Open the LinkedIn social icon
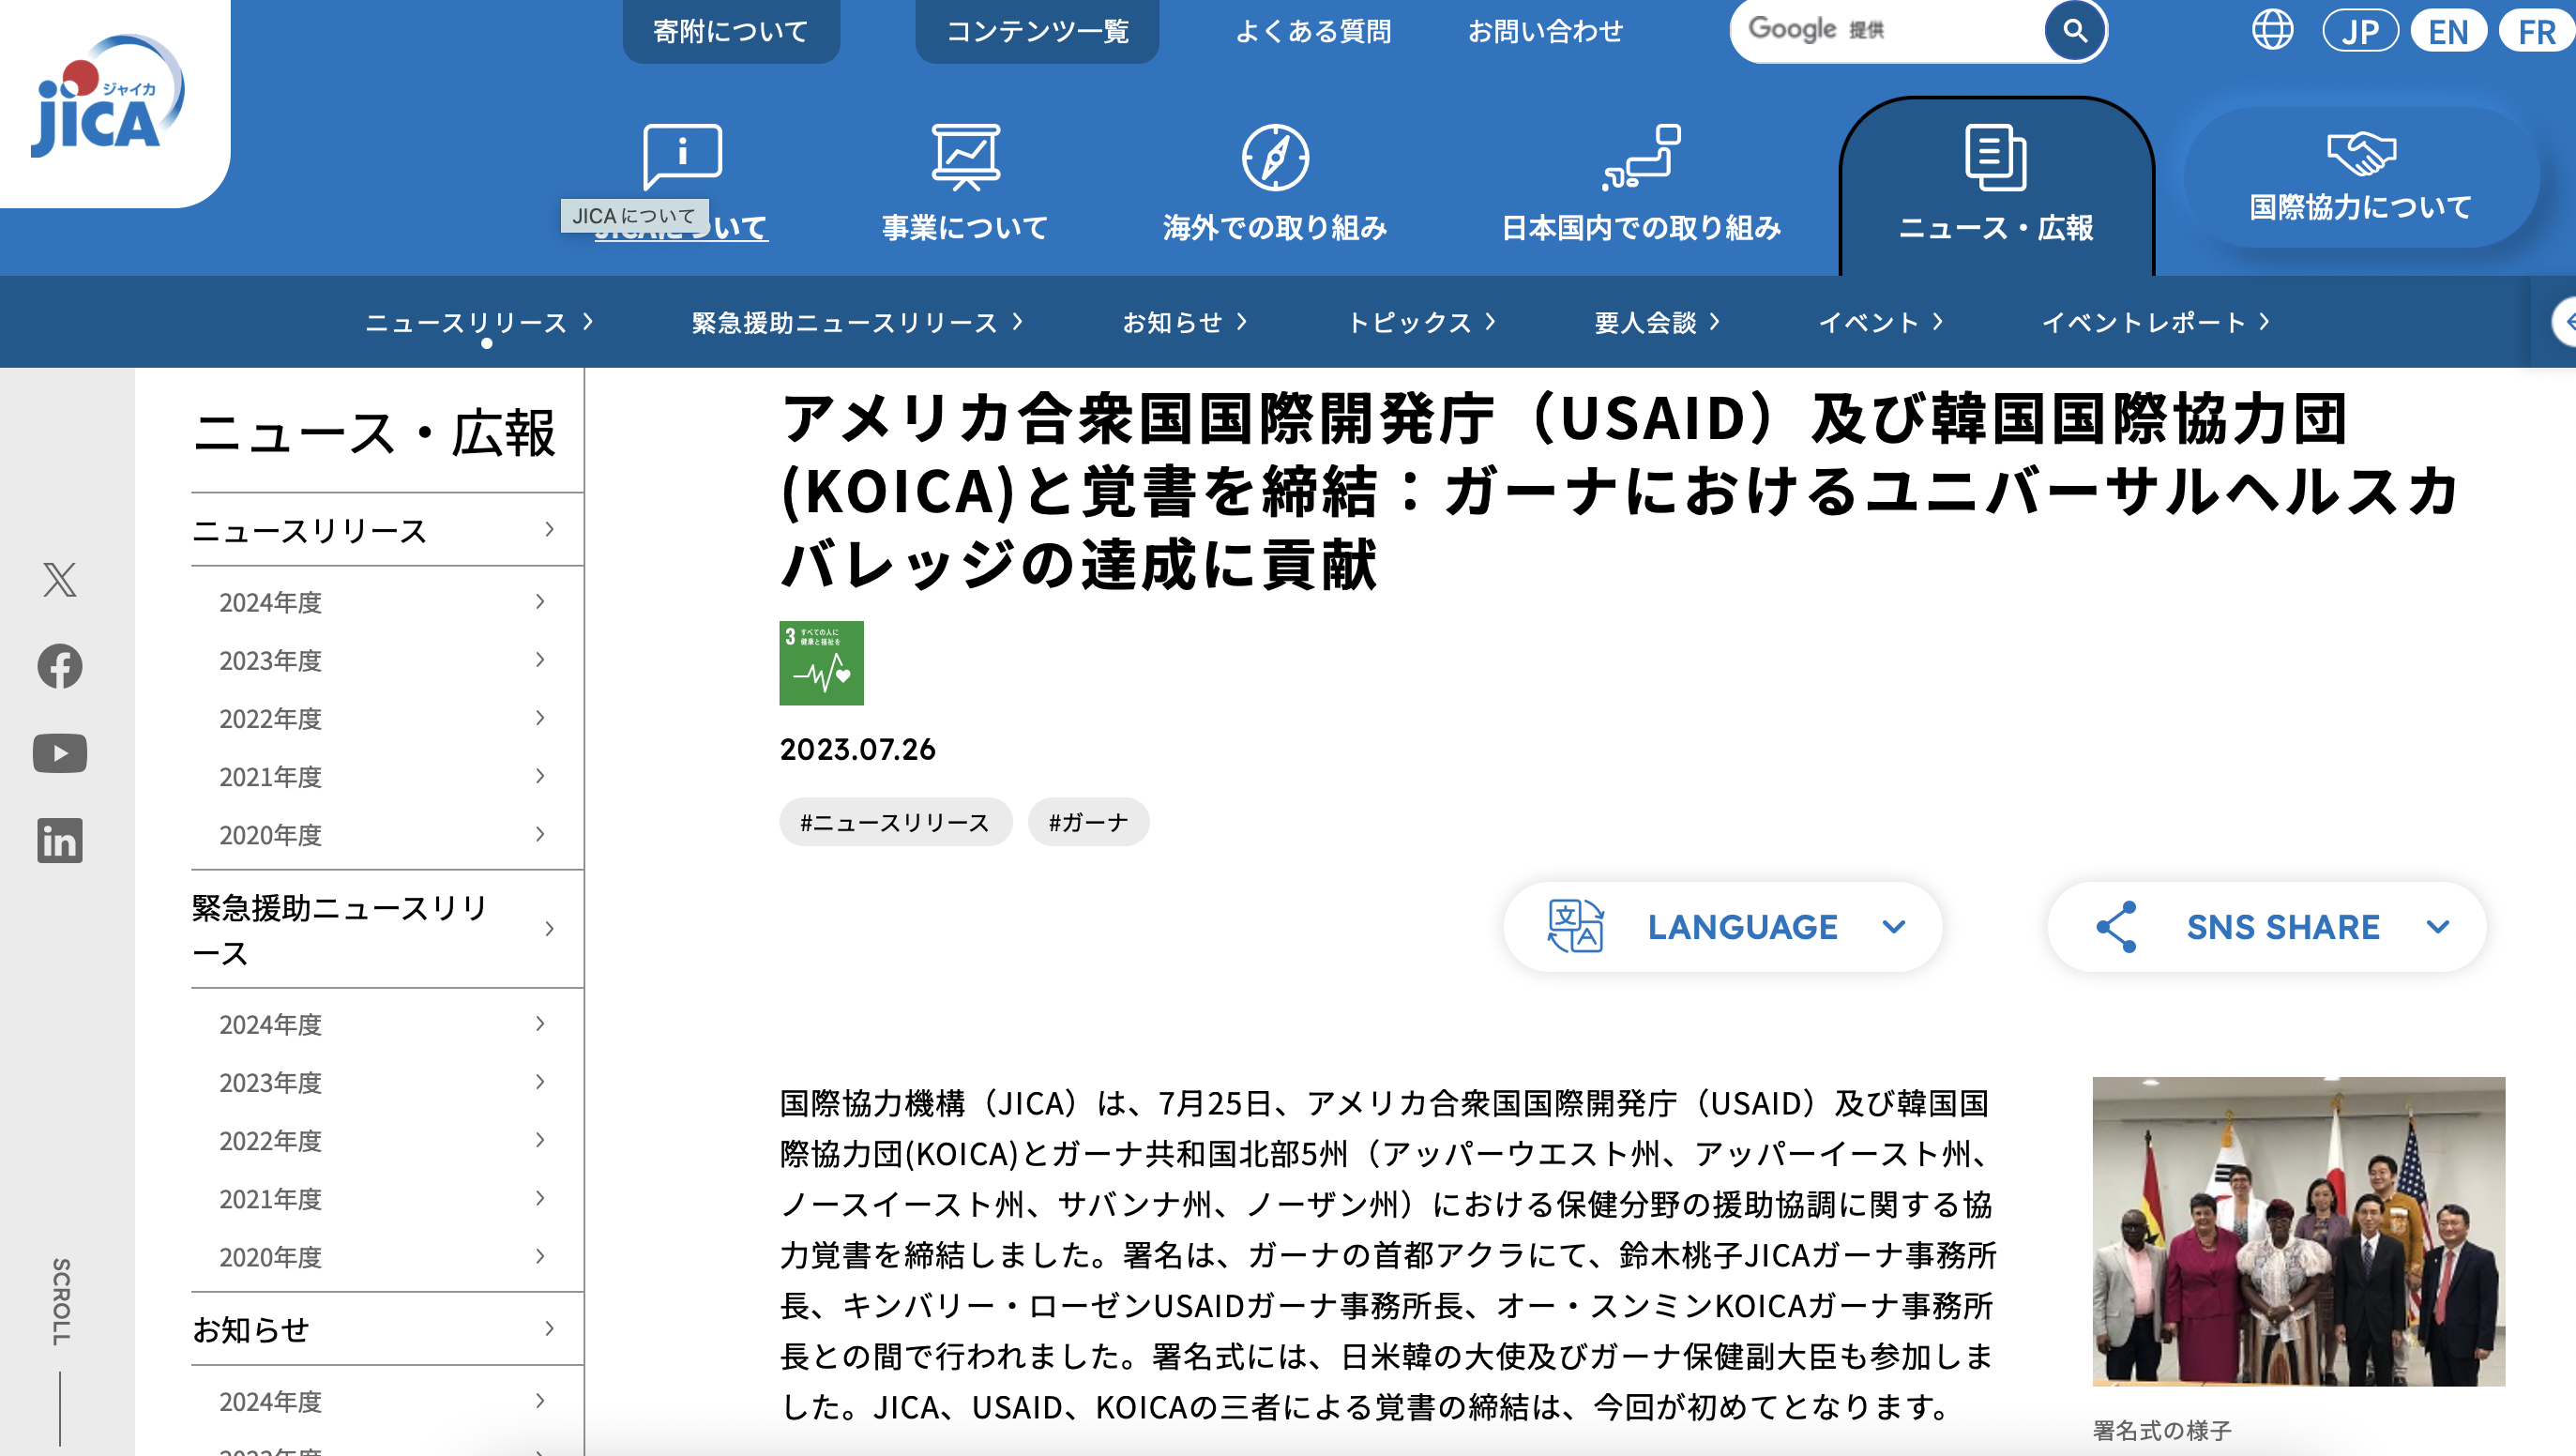2576x1456 pixels. [x=60, y=840]
